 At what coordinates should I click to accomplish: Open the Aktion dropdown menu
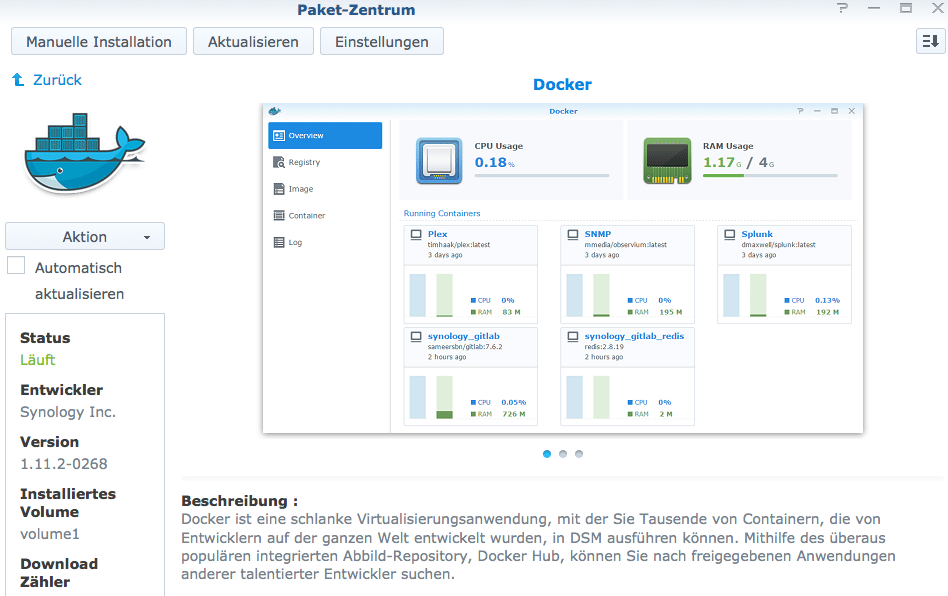pyautogui.click(x=85, y=236)
